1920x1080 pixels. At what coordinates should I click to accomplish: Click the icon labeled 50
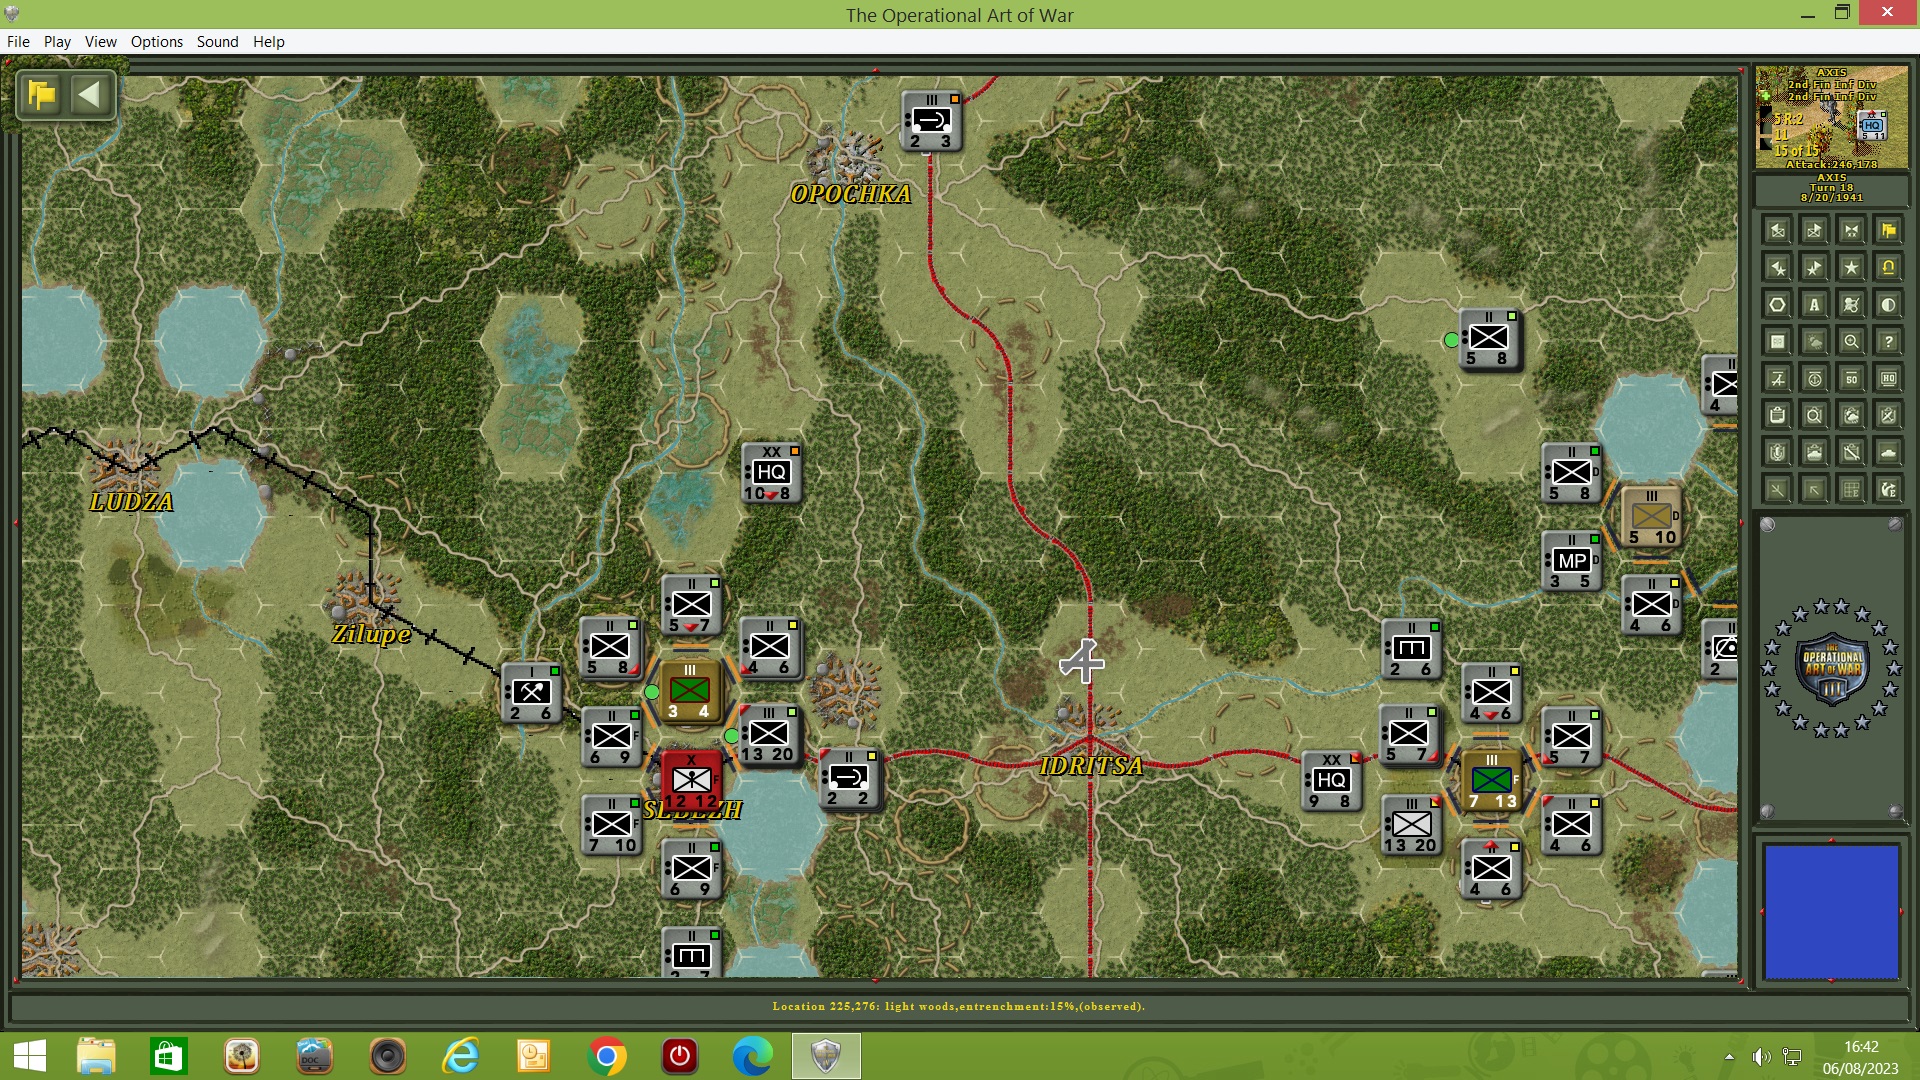pos(1851,379)
